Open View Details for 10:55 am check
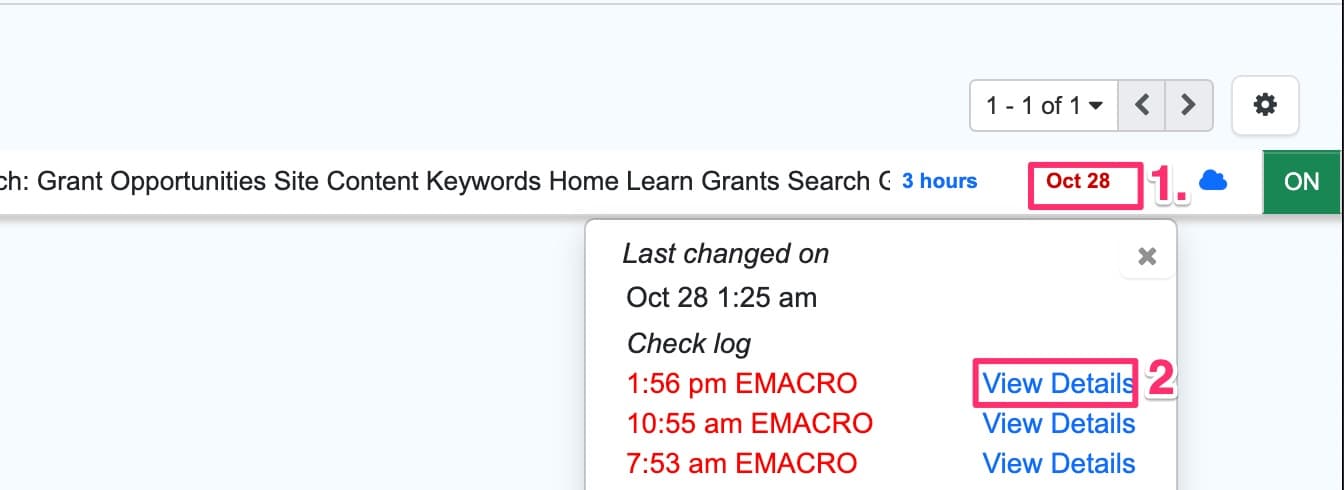1344x490 pixels. (1058, 424)
